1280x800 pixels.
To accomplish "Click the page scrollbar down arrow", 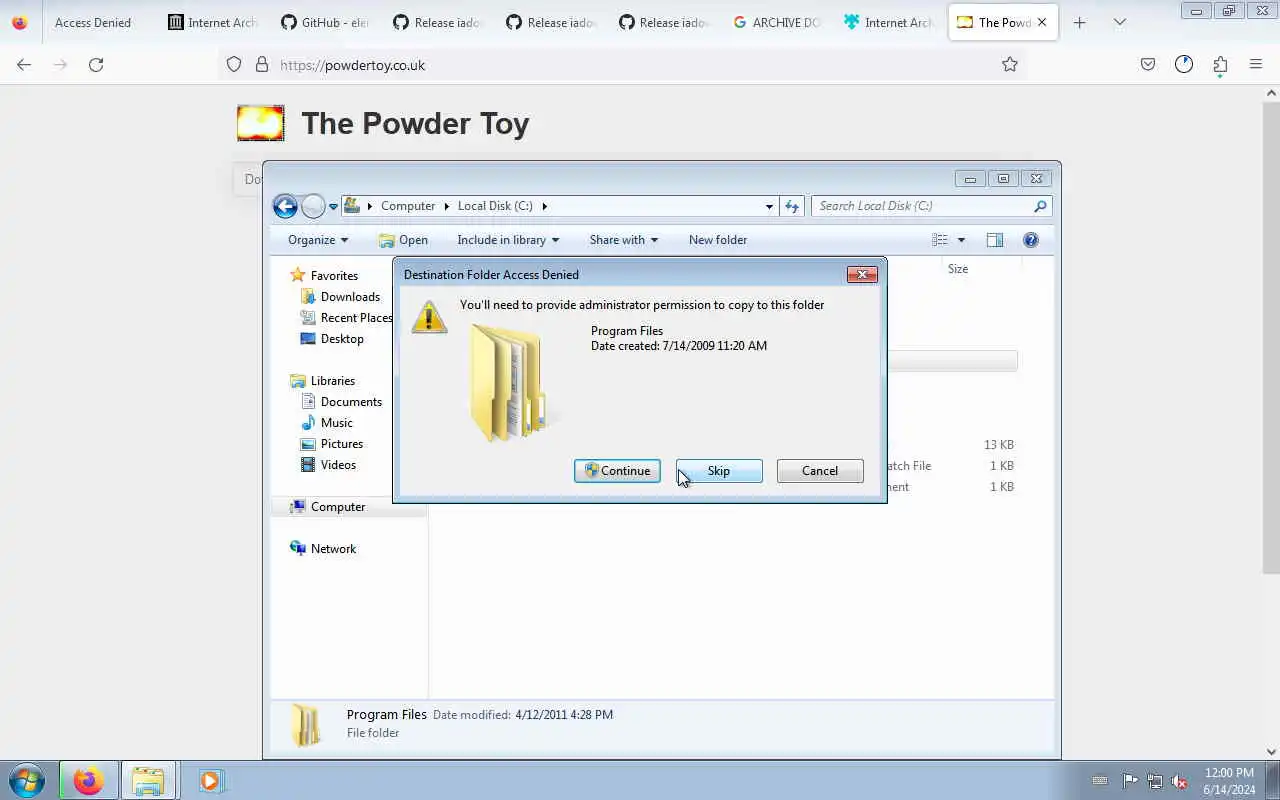I will pyautogui.click(x=1272, y=752).
